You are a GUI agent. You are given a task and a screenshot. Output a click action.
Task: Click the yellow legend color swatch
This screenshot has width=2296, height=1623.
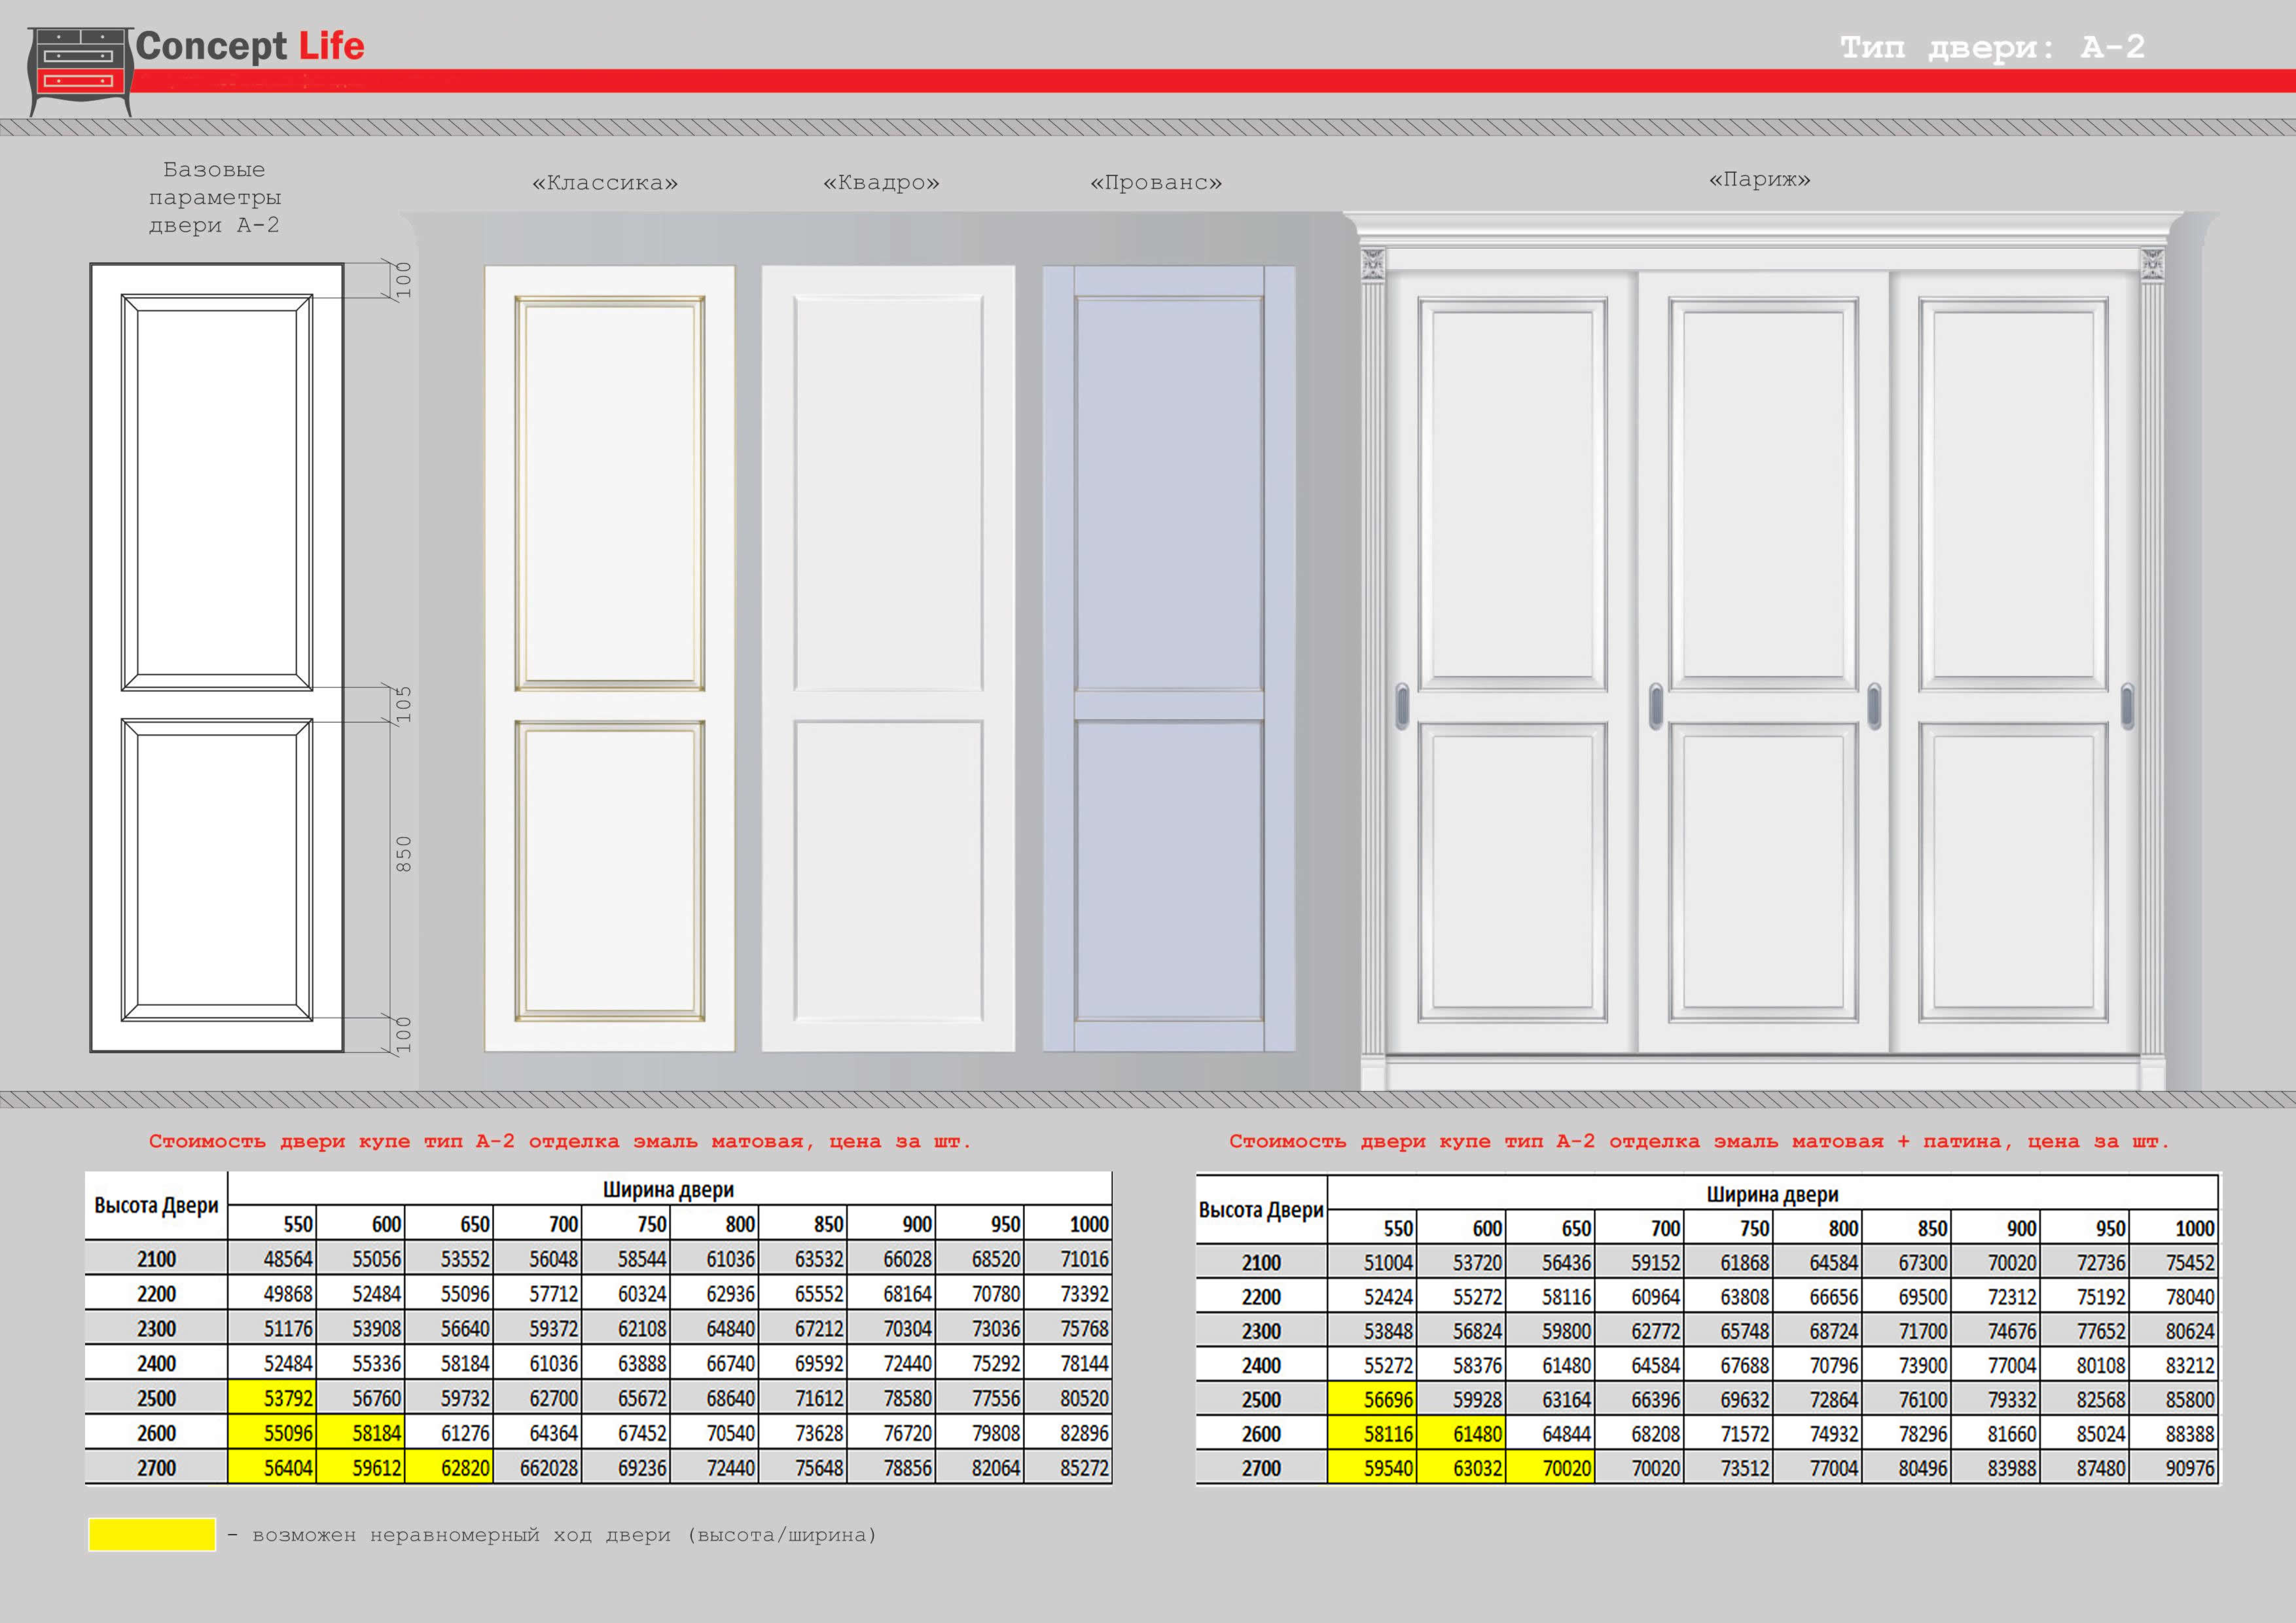point(152,1534)
